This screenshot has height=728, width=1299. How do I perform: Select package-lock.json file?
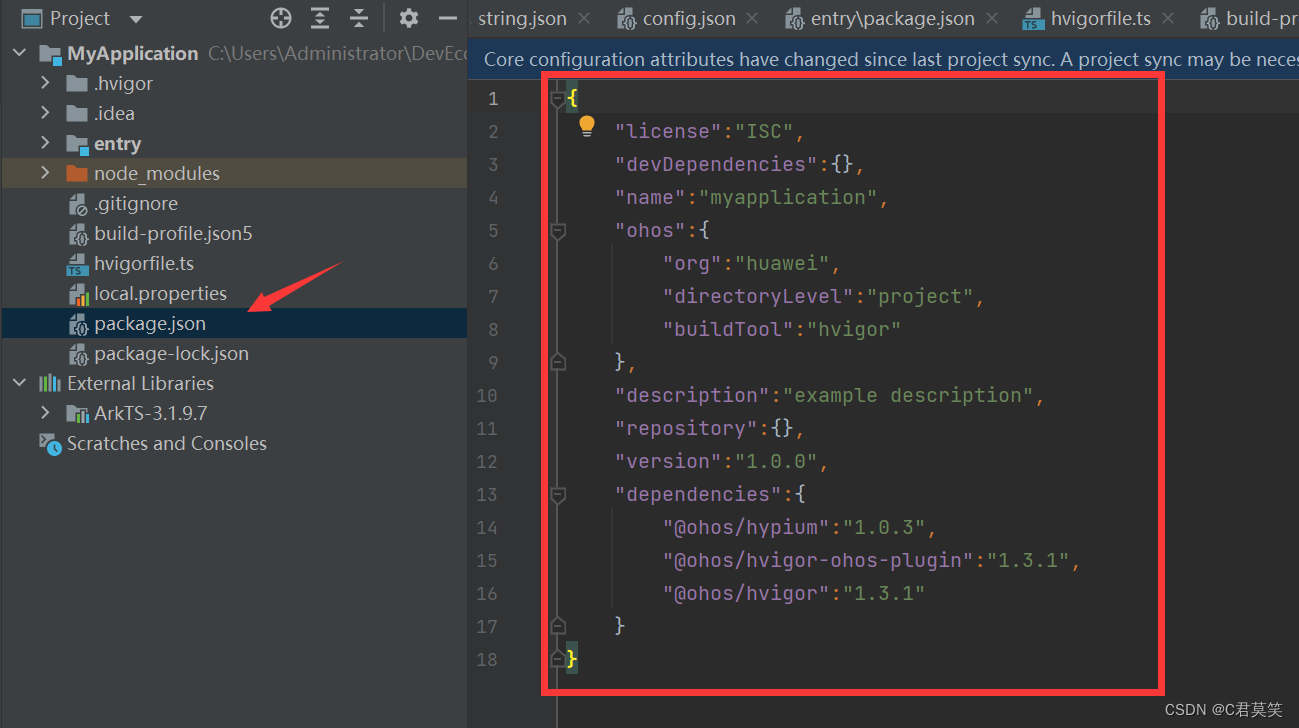pyautogui.click(x=171, y=353)
